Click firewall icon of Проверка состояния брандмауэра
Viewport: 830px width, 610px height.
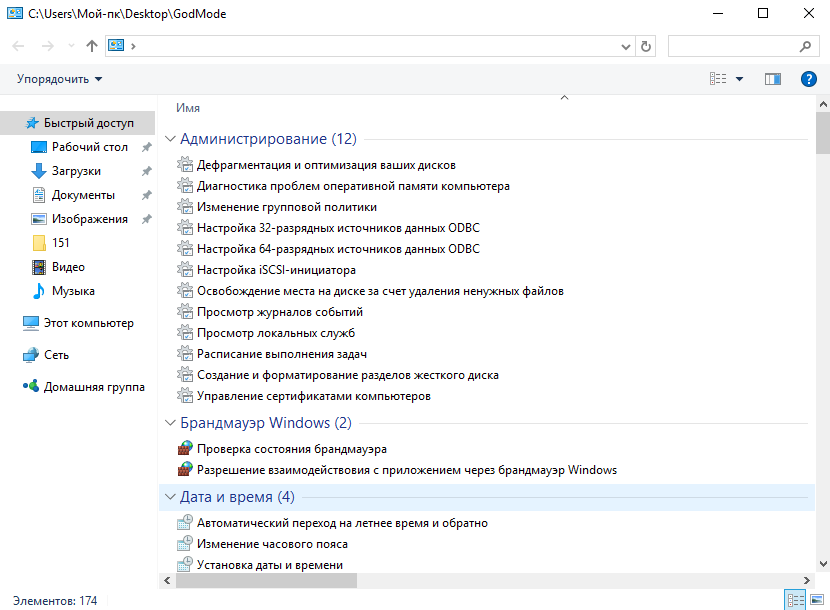pyautogui.click(x=185, y=448)
